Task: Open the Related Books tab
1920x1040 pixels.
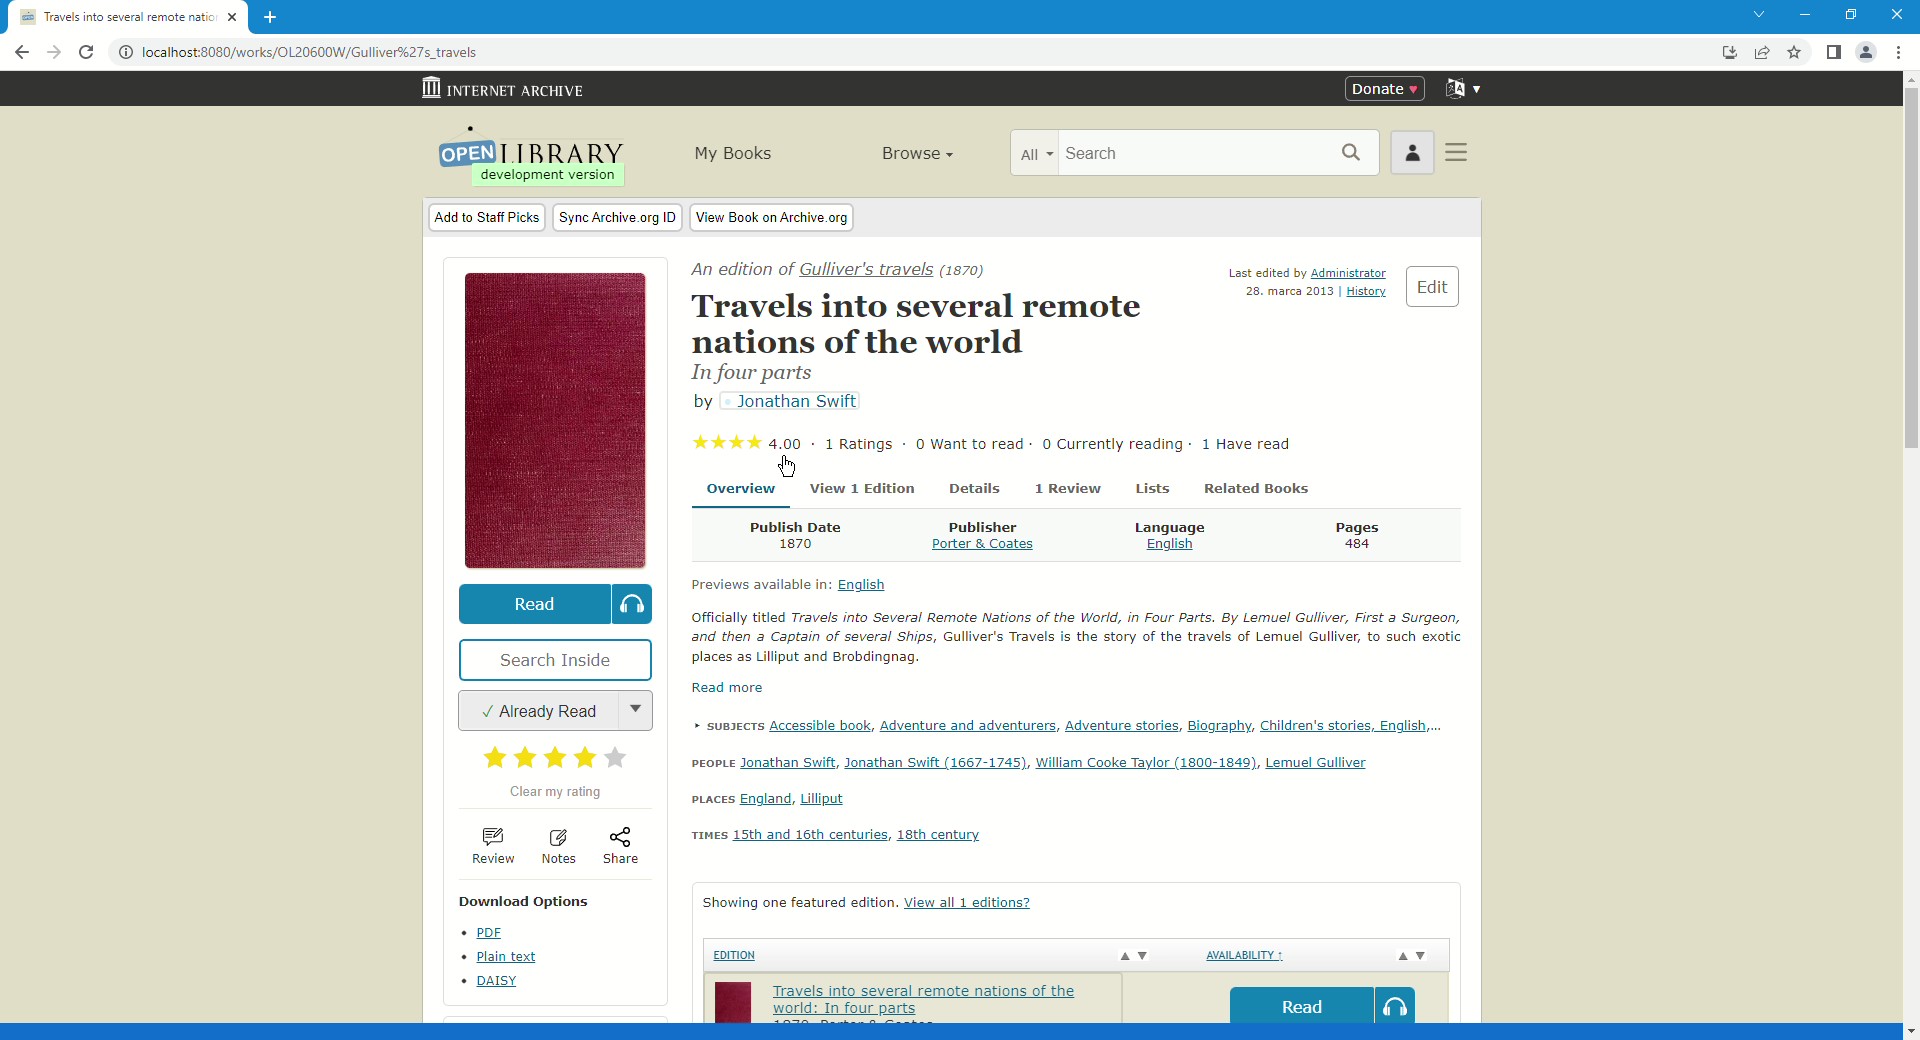Action: tap(1256, 488)
